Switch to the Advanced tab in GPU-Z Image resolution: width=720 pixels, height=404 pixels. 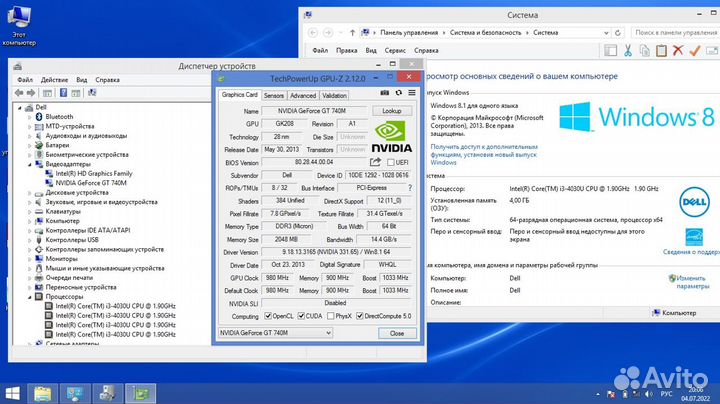point(303,95)
